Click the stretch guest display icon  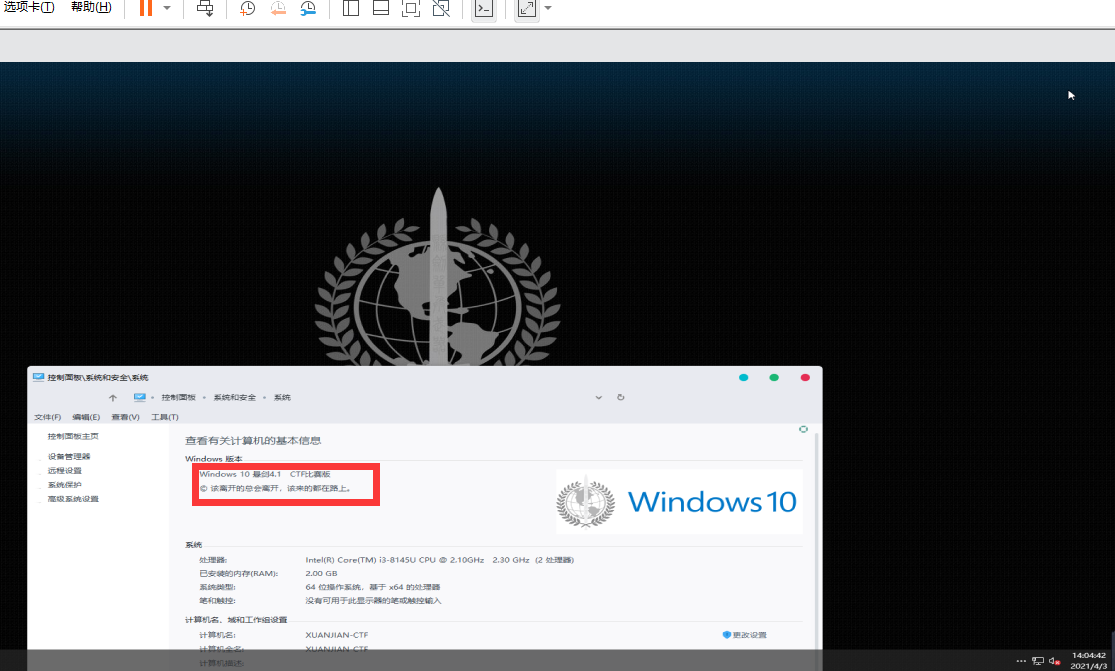pyautogui.click(x=527, y=9)
